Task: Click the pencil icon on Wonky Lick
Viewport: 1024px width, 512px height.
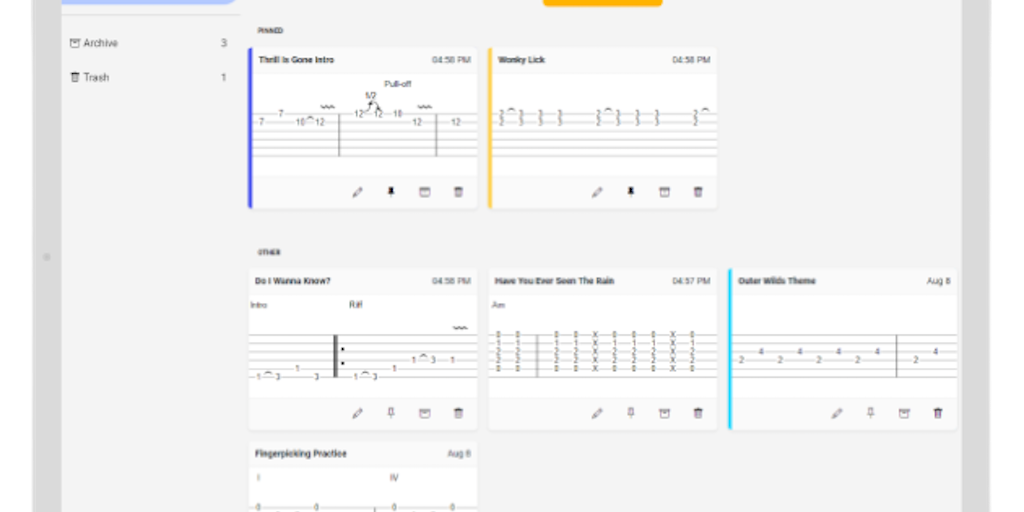Action: click(597, 192)
